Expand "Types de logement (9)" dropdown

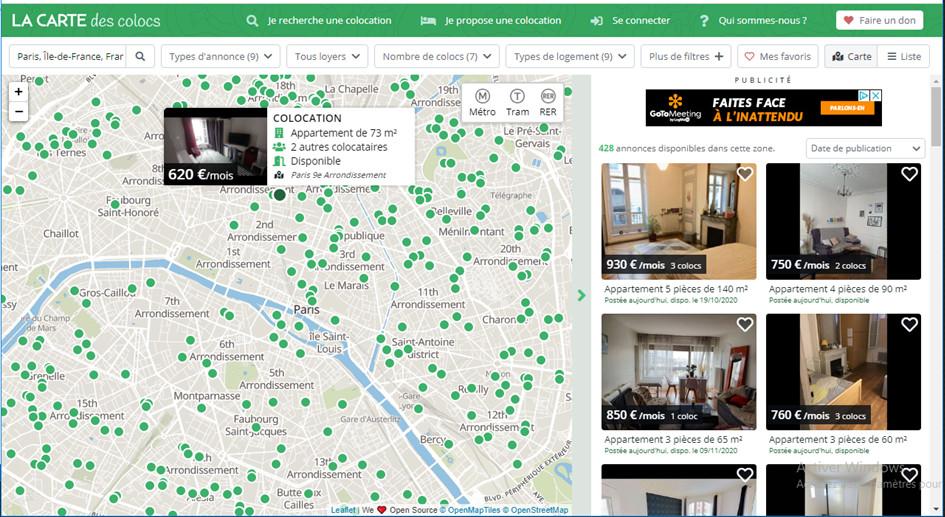click(x=570, y=56)
